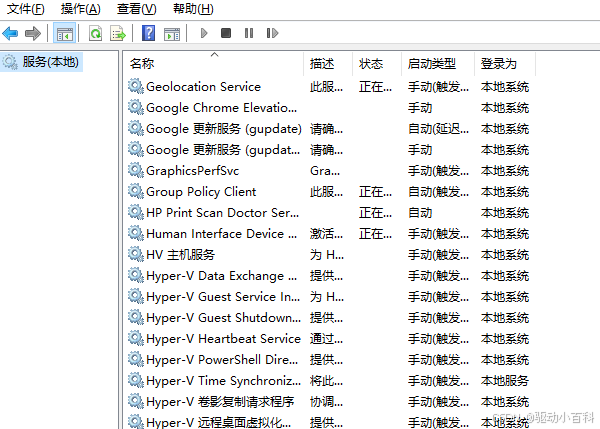Click gear icon beside Hyper-V 卷影复制请求程序

(x=135, y=401)
